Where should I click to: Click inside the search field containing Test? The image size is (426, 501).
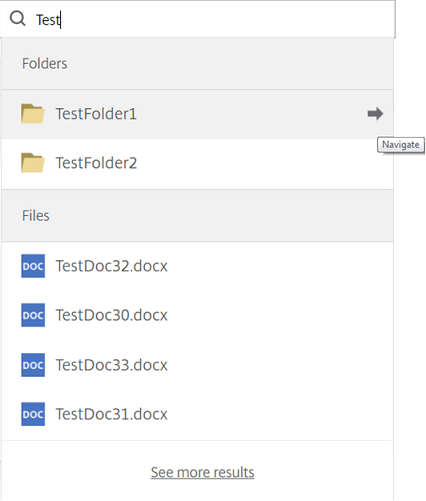click(197, 19)
